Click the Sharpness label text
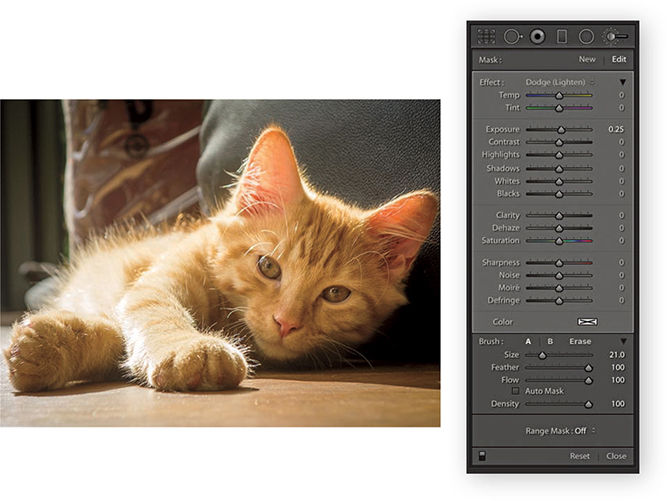Image resolution: width=667 pixels, height=501 pixels. tap(501, 263)
